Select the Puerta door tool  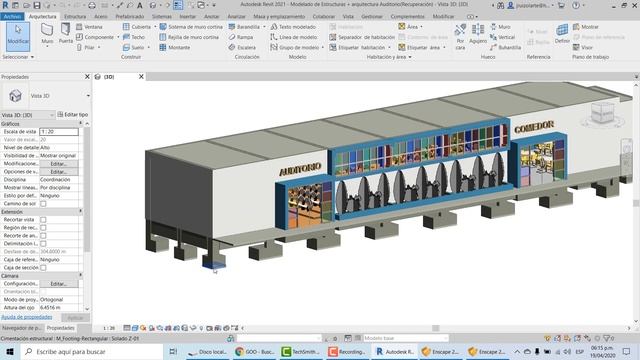[65, 34]
